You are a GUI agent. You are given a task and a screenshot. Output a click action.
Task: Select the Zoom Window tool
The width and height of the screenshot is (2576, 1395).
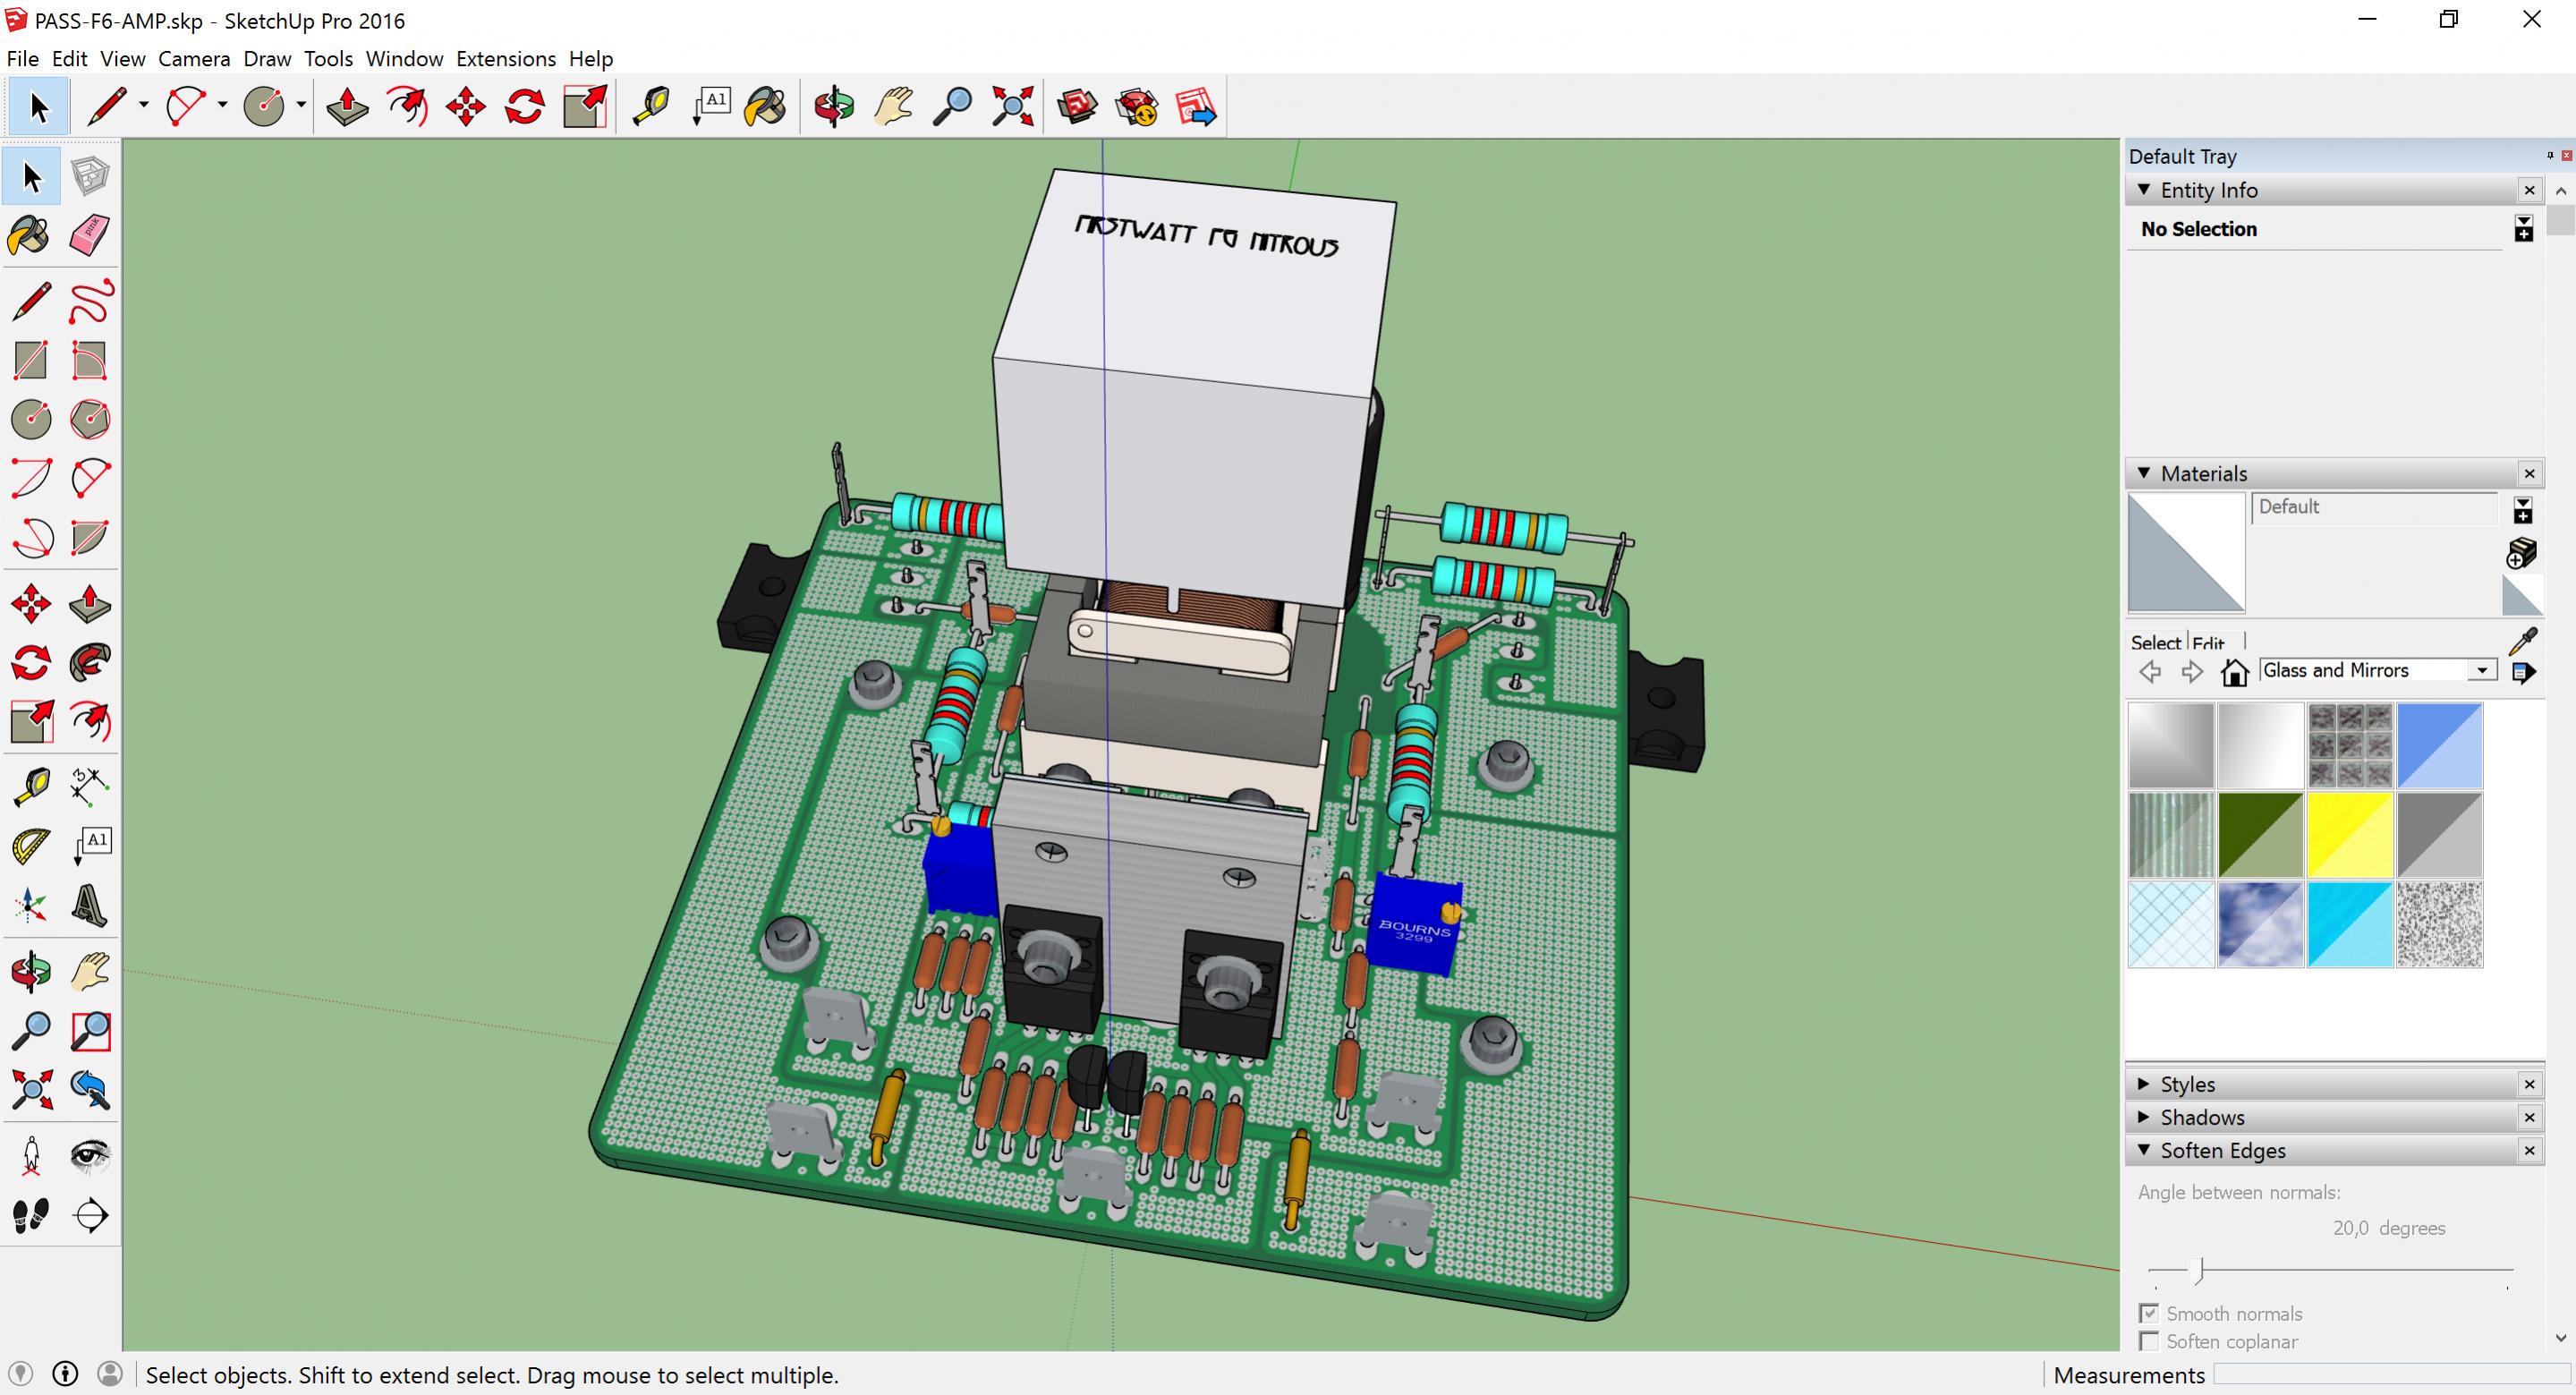click(90, 1030)
